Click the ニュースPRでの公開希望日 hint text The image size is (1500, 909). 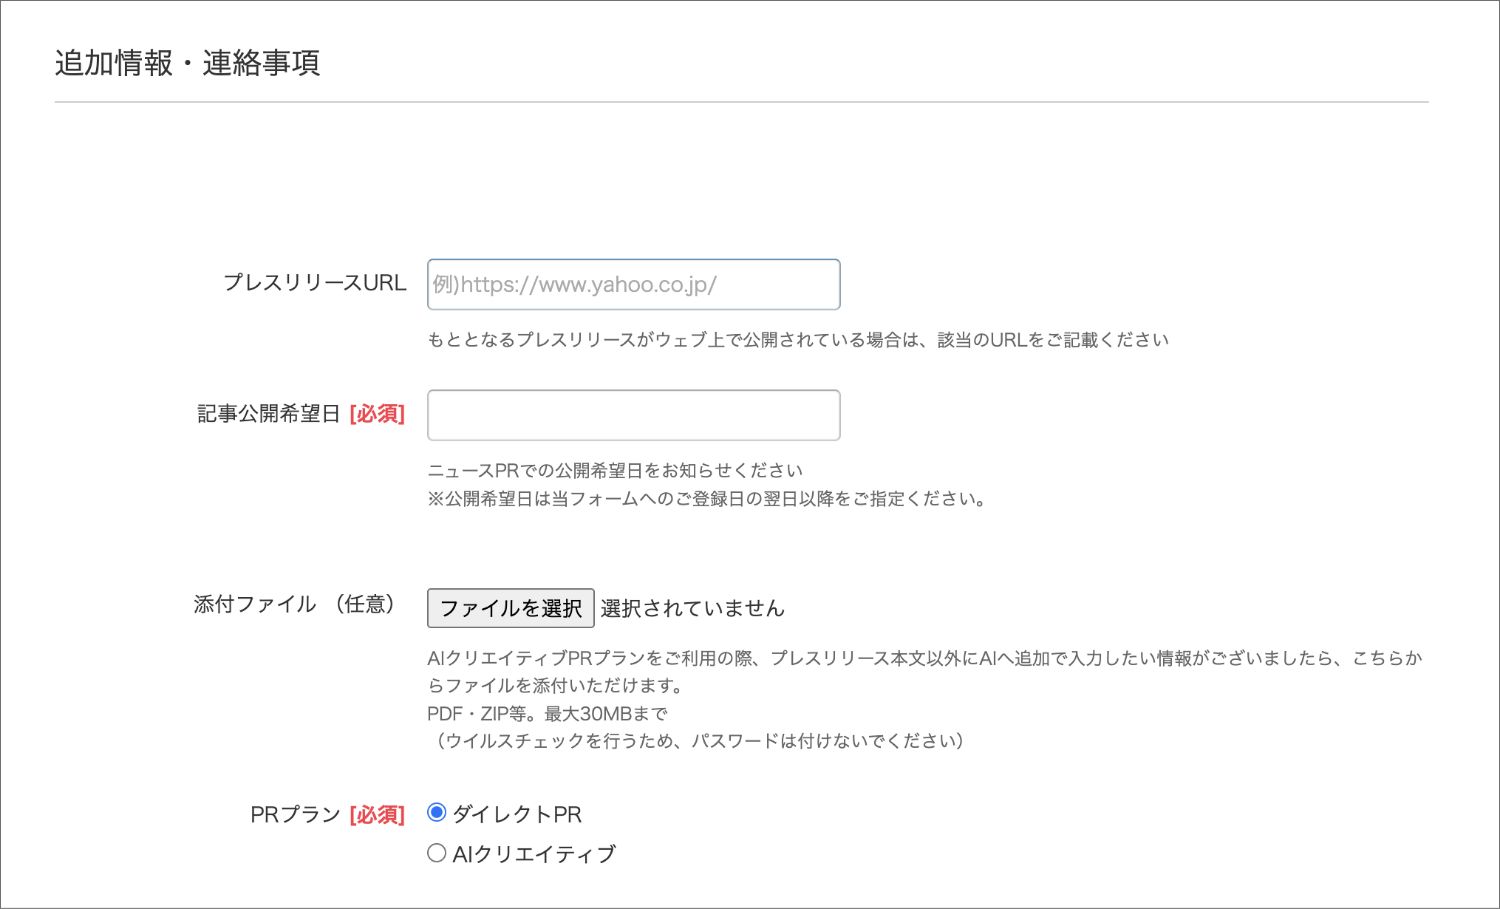point(615,470)
